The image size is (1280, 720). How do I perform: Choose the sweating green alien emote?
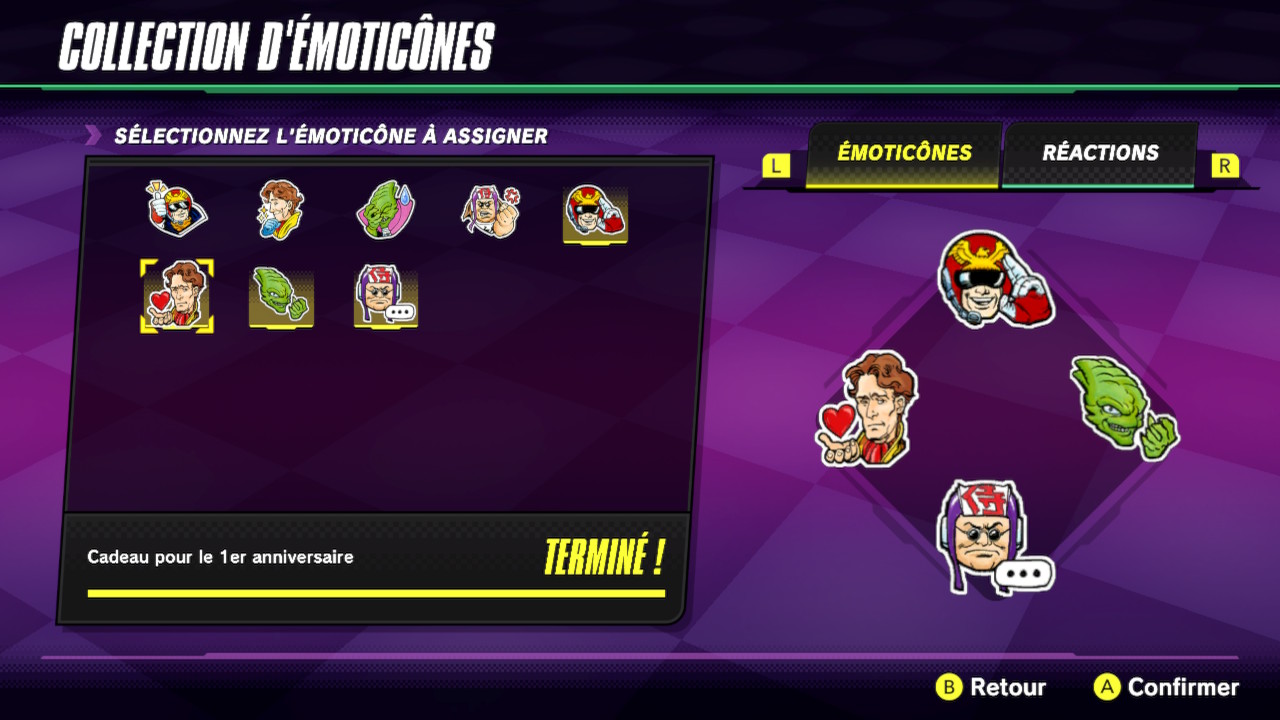pyautogui.click(x=385, y=210)
